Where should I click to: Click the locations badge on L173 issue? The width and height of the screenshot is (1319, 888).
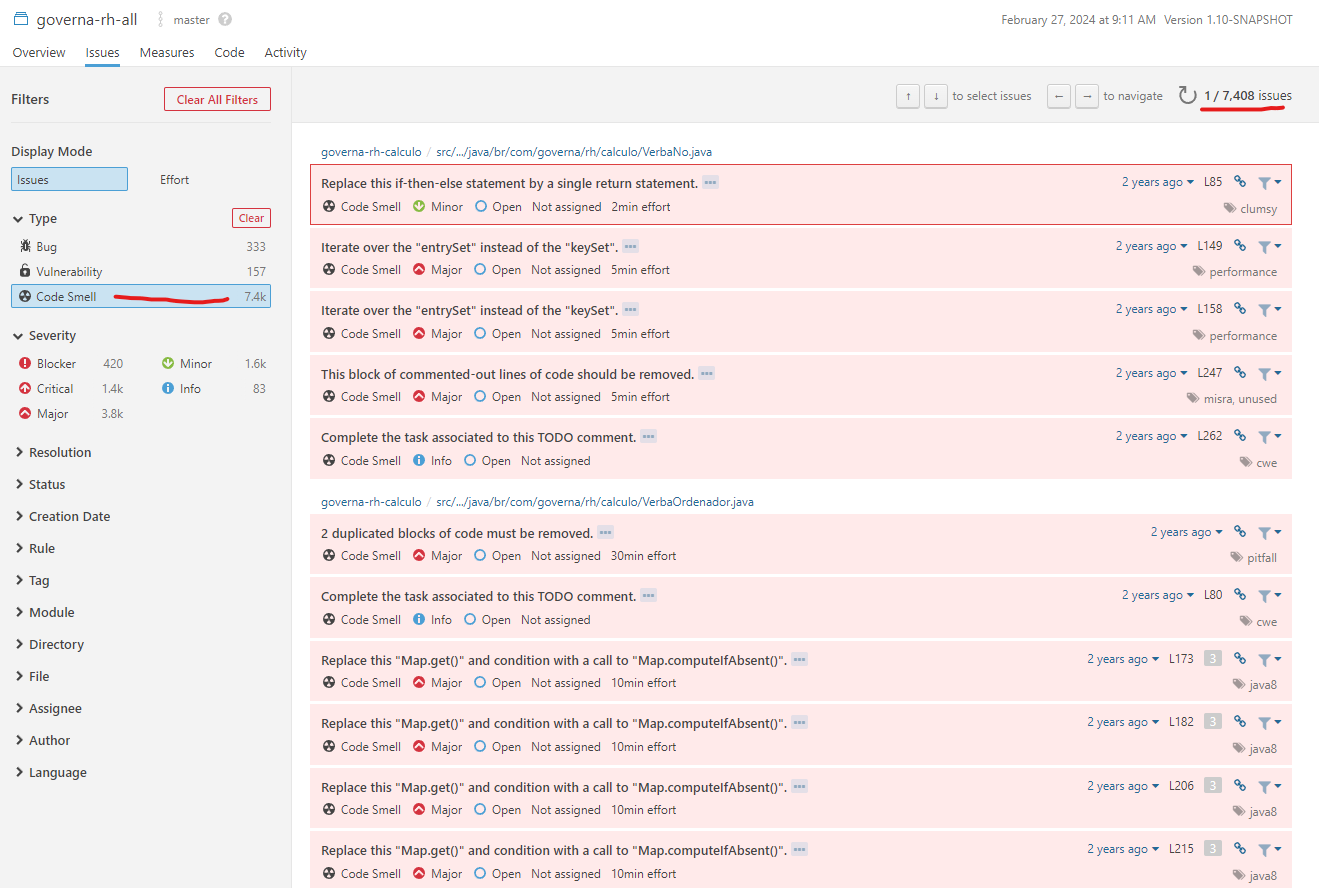tap(1213, 658)
